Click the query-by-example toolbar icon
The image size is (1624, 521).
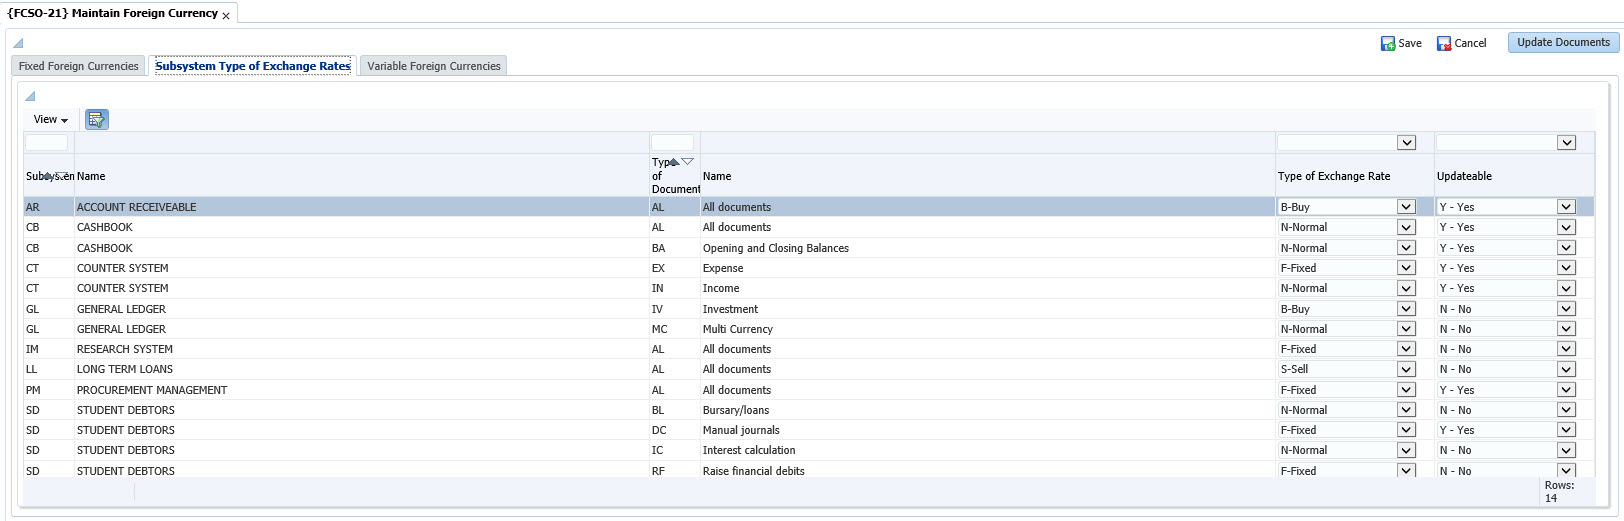97,120
